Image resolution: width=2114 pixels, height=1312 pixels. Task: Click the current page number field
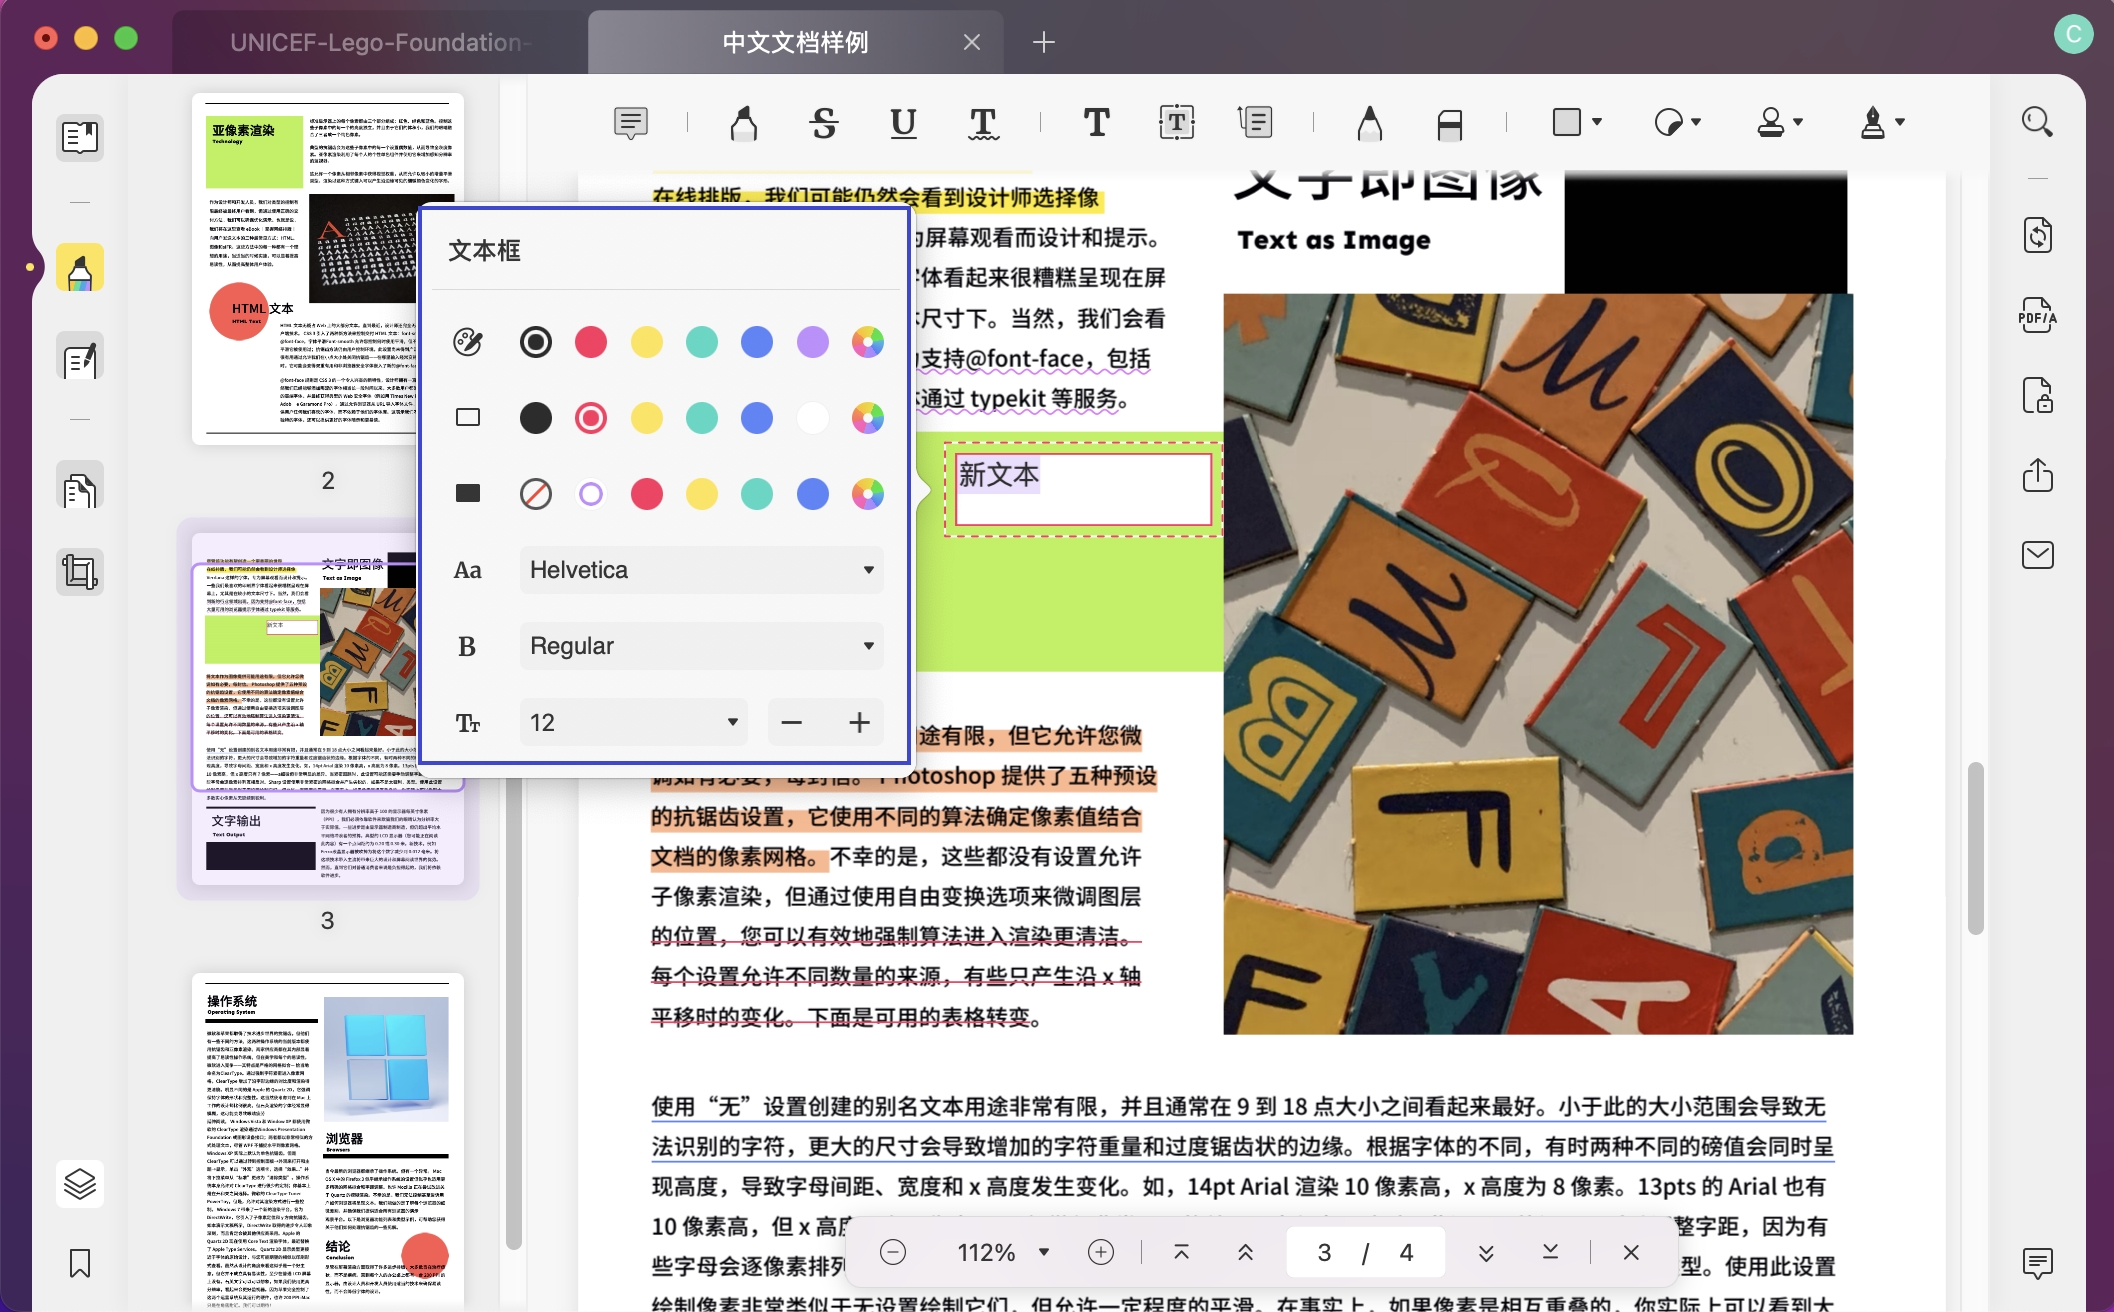[x=1324, y=1252]
